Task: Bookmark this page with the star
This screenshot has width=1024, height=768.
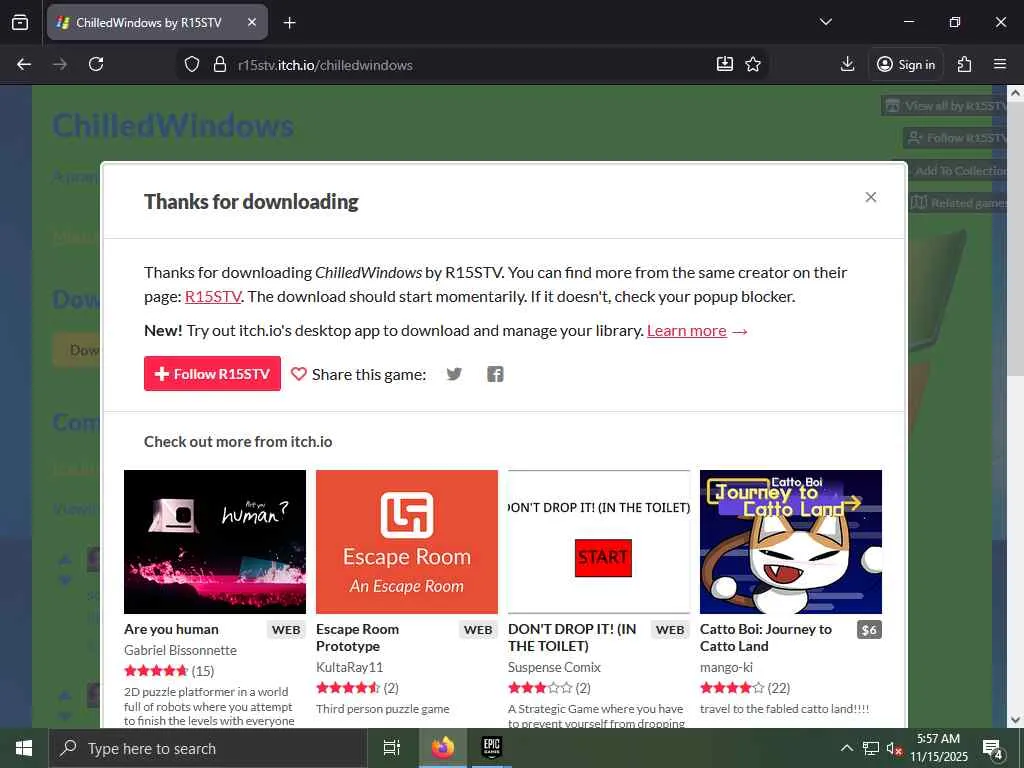Action: [753, 64]
